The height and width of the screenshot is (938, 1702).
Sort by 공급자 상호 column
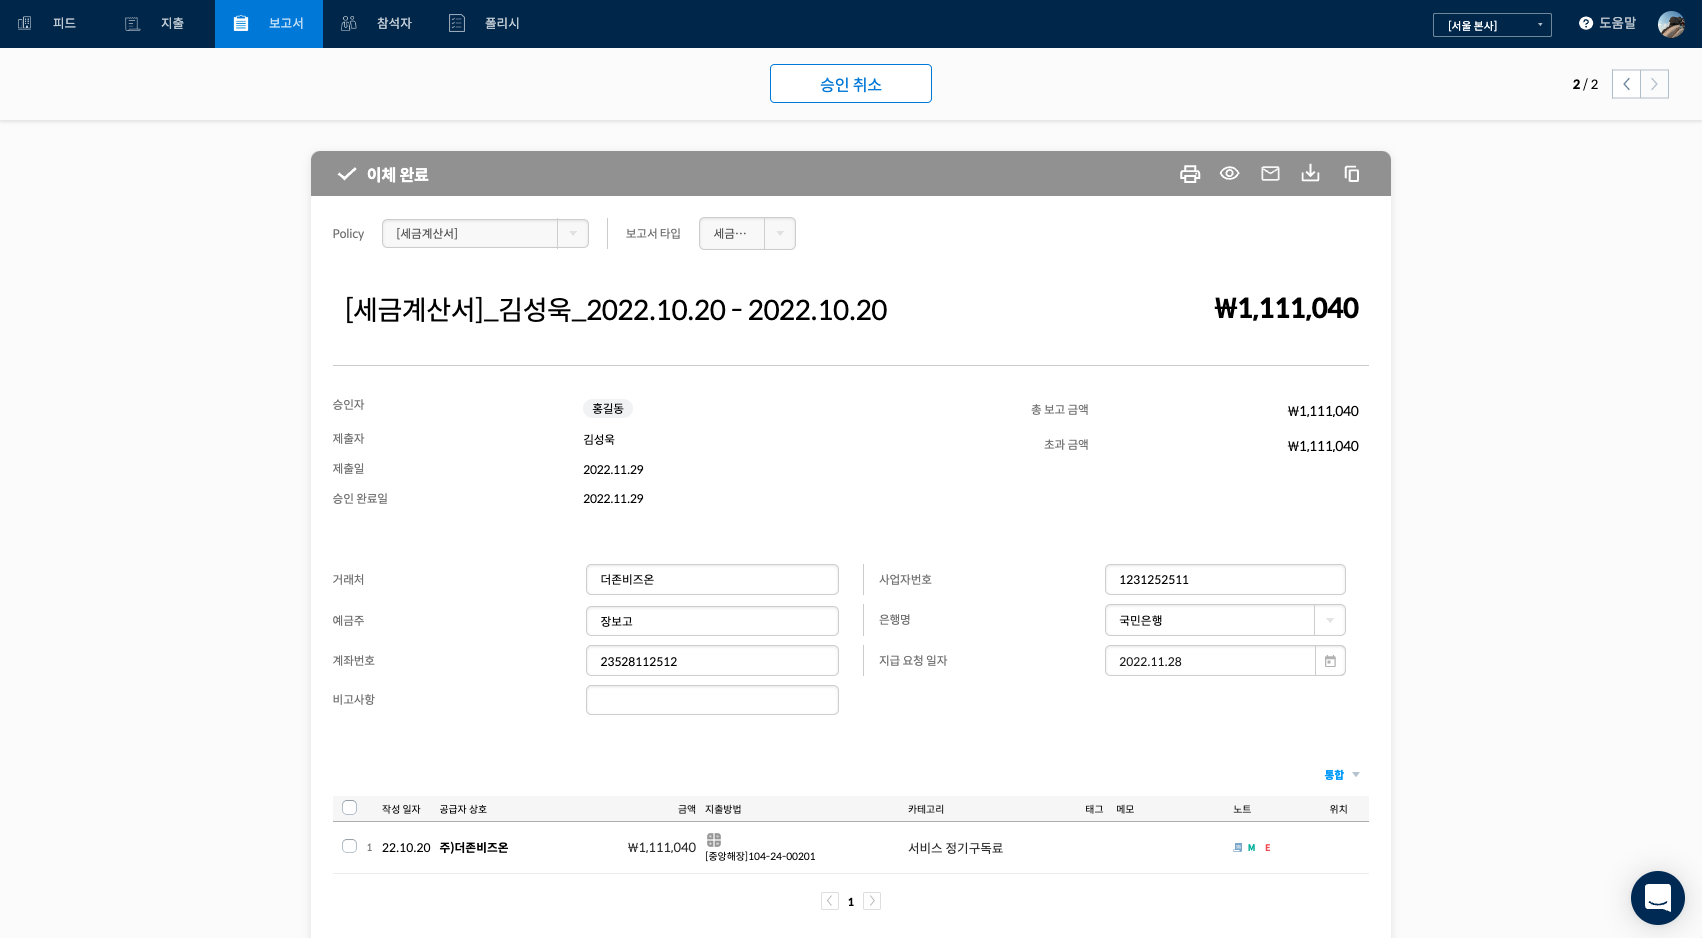point(463,809)
